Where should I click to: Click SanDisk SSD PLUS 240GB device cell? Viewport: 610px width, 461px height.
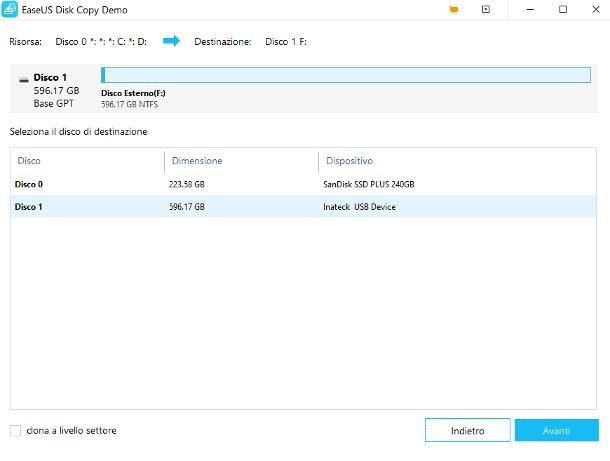[x=369, y=184]
